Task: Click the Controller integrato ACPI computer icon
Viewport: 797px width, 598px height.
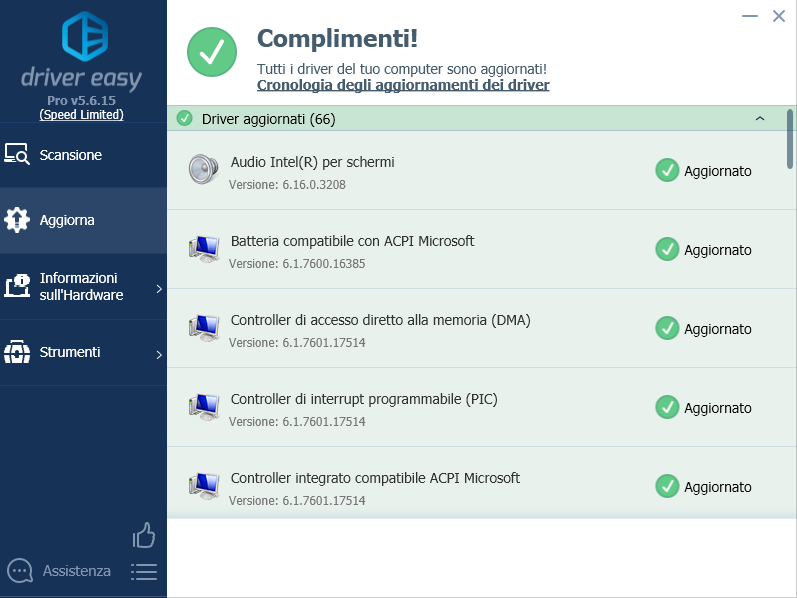Action: coord(204,486)
